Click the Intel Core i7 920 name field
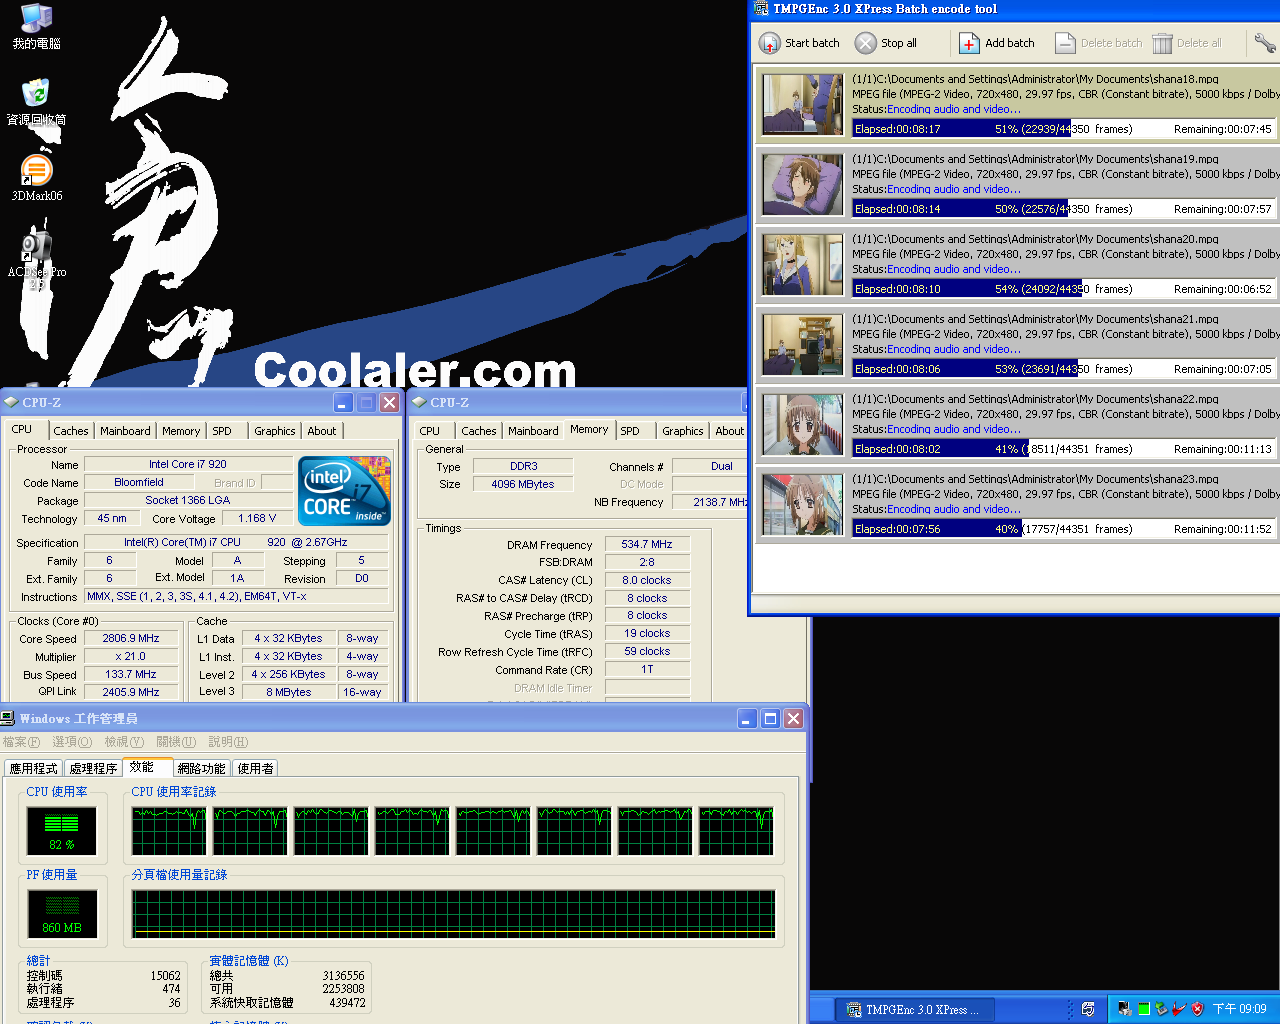 [x=188, y=464]
